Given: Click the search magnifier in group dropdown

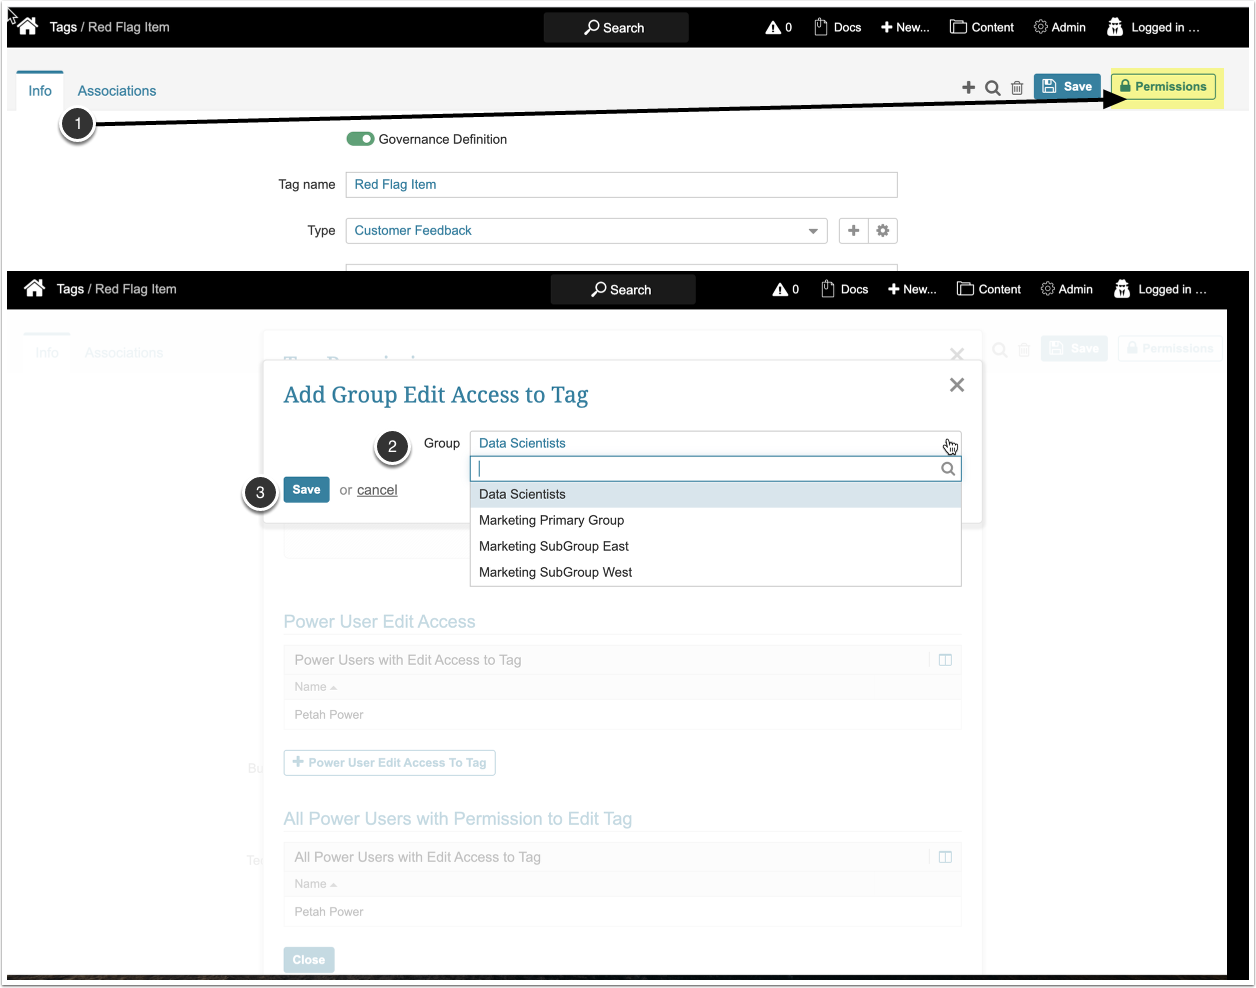Looking at the screenshot, I should pyautogui.click(x=948, y=469).
